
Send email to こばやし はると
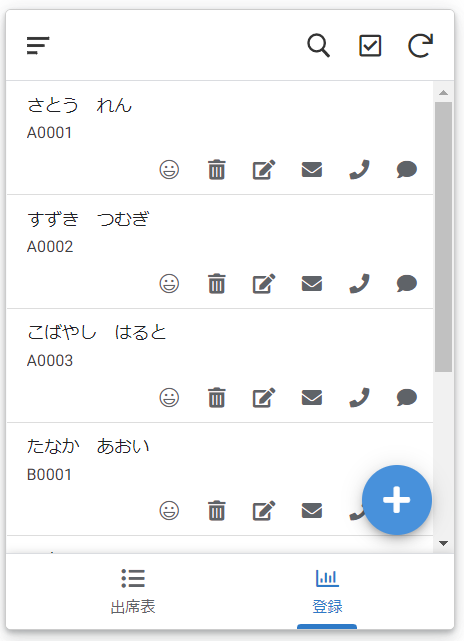coord(312,397)
